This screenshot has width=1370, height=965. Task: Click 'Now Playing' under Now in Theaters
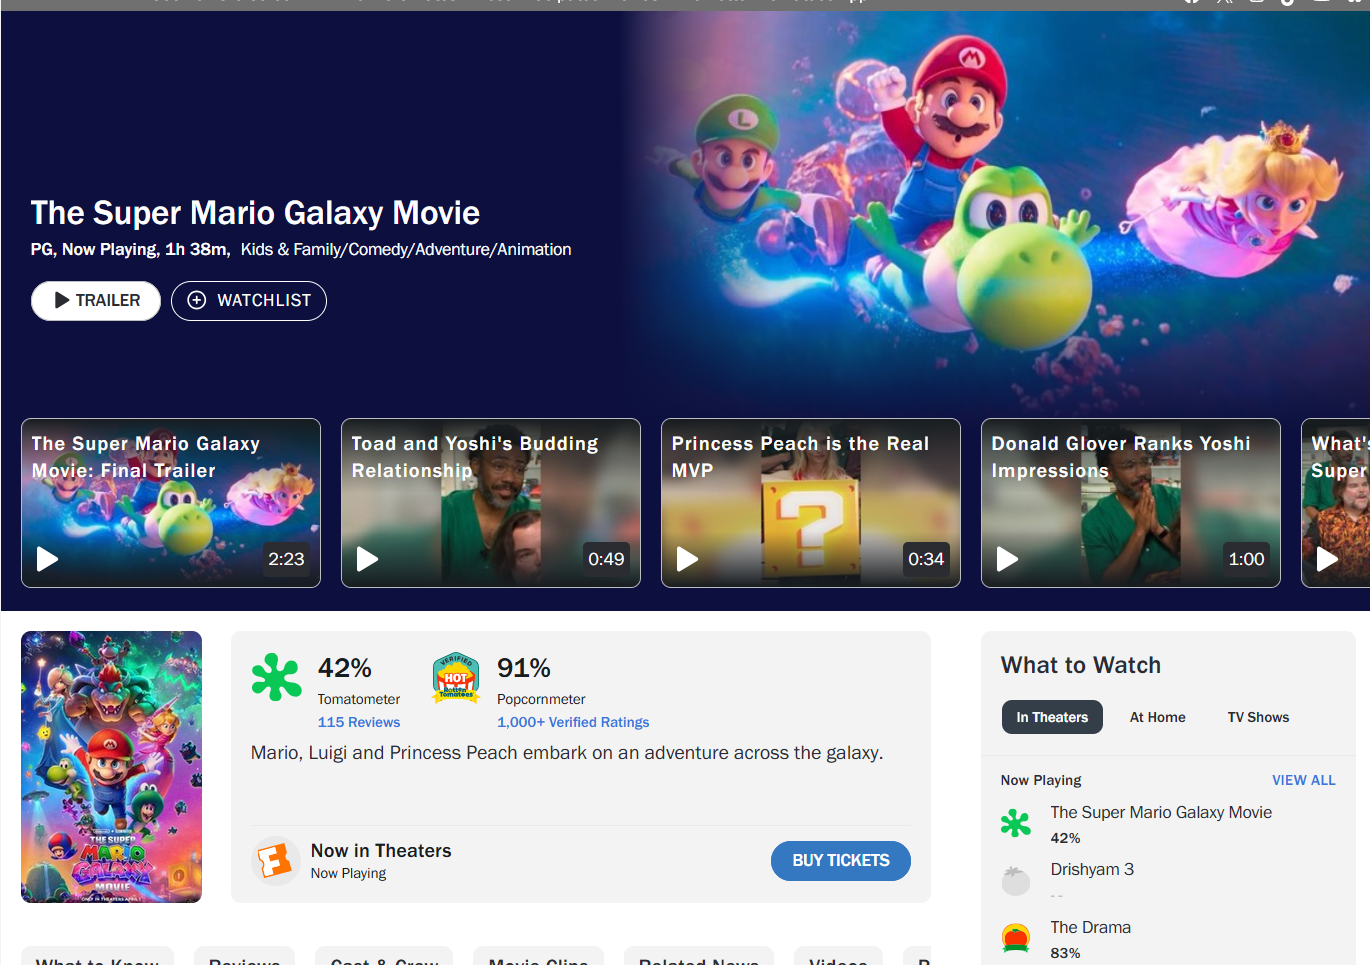pyautogui.click(x=348, y=873)
